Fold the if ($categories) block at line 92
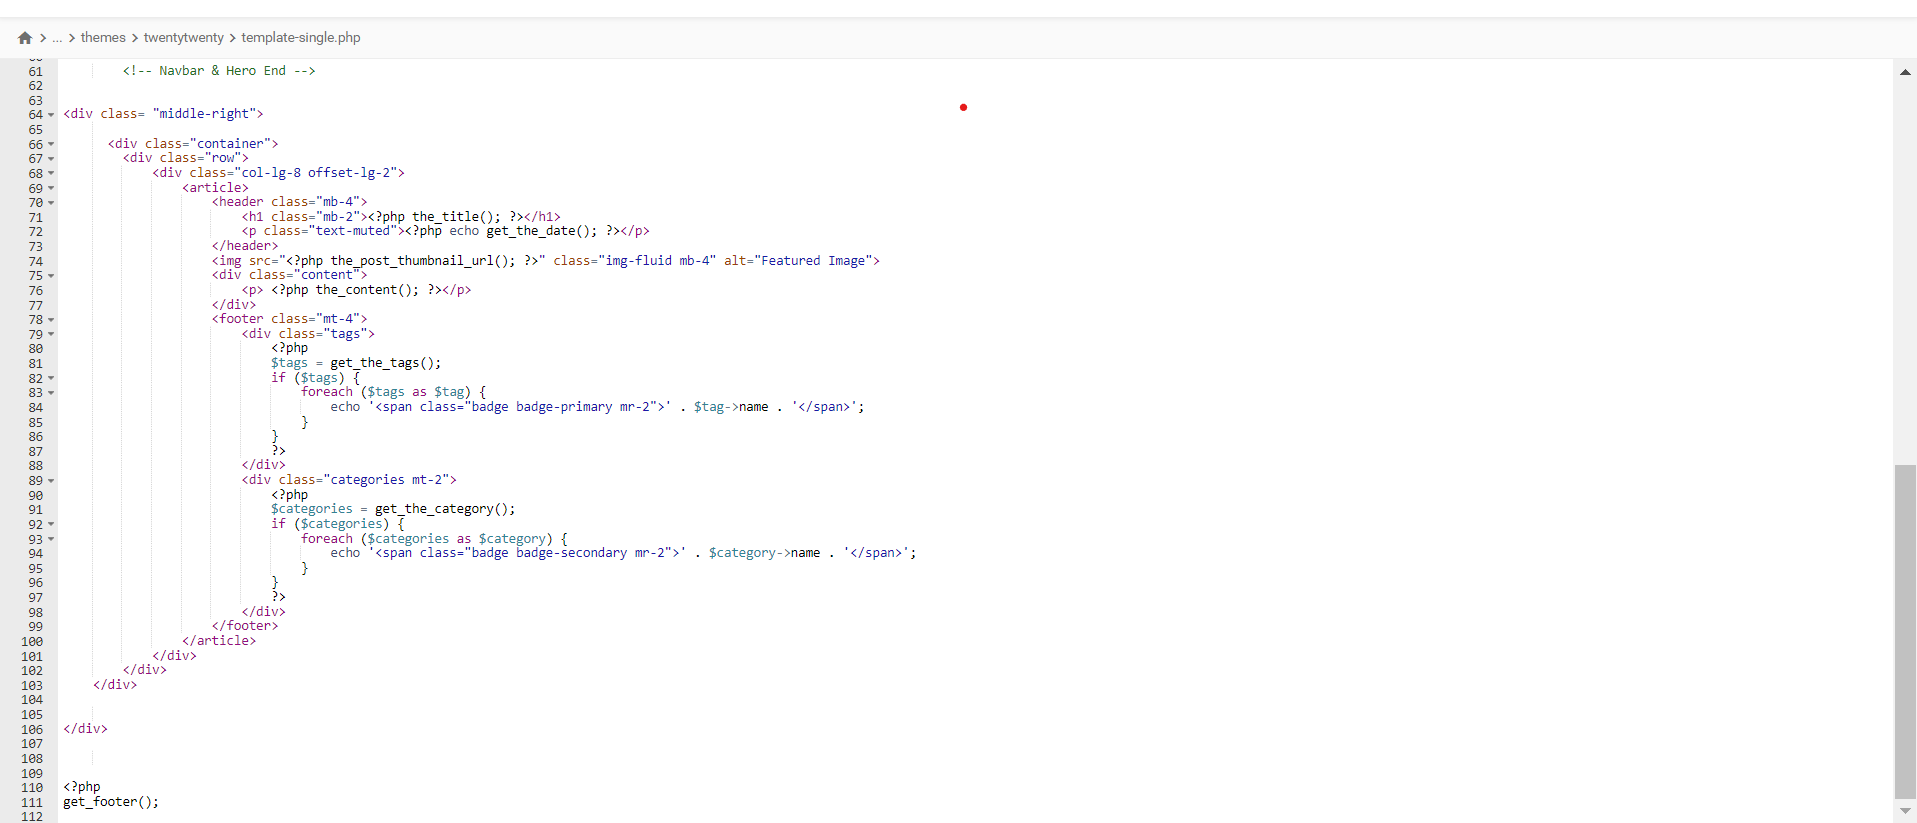The width and height of the screenshot is (1917, 823). tap(51, 524)
